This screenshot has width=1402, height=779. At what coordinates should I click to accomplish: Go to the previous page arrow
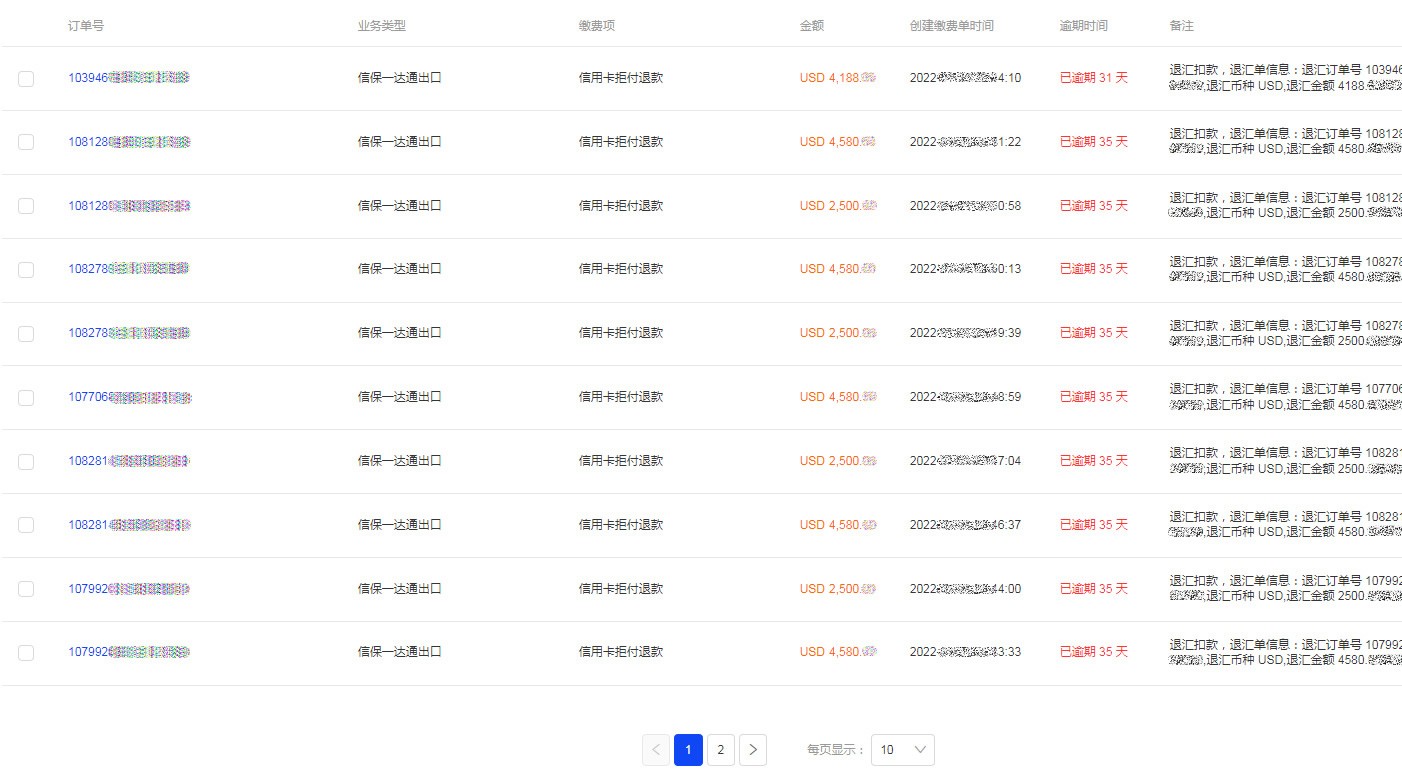coord(656,750)
